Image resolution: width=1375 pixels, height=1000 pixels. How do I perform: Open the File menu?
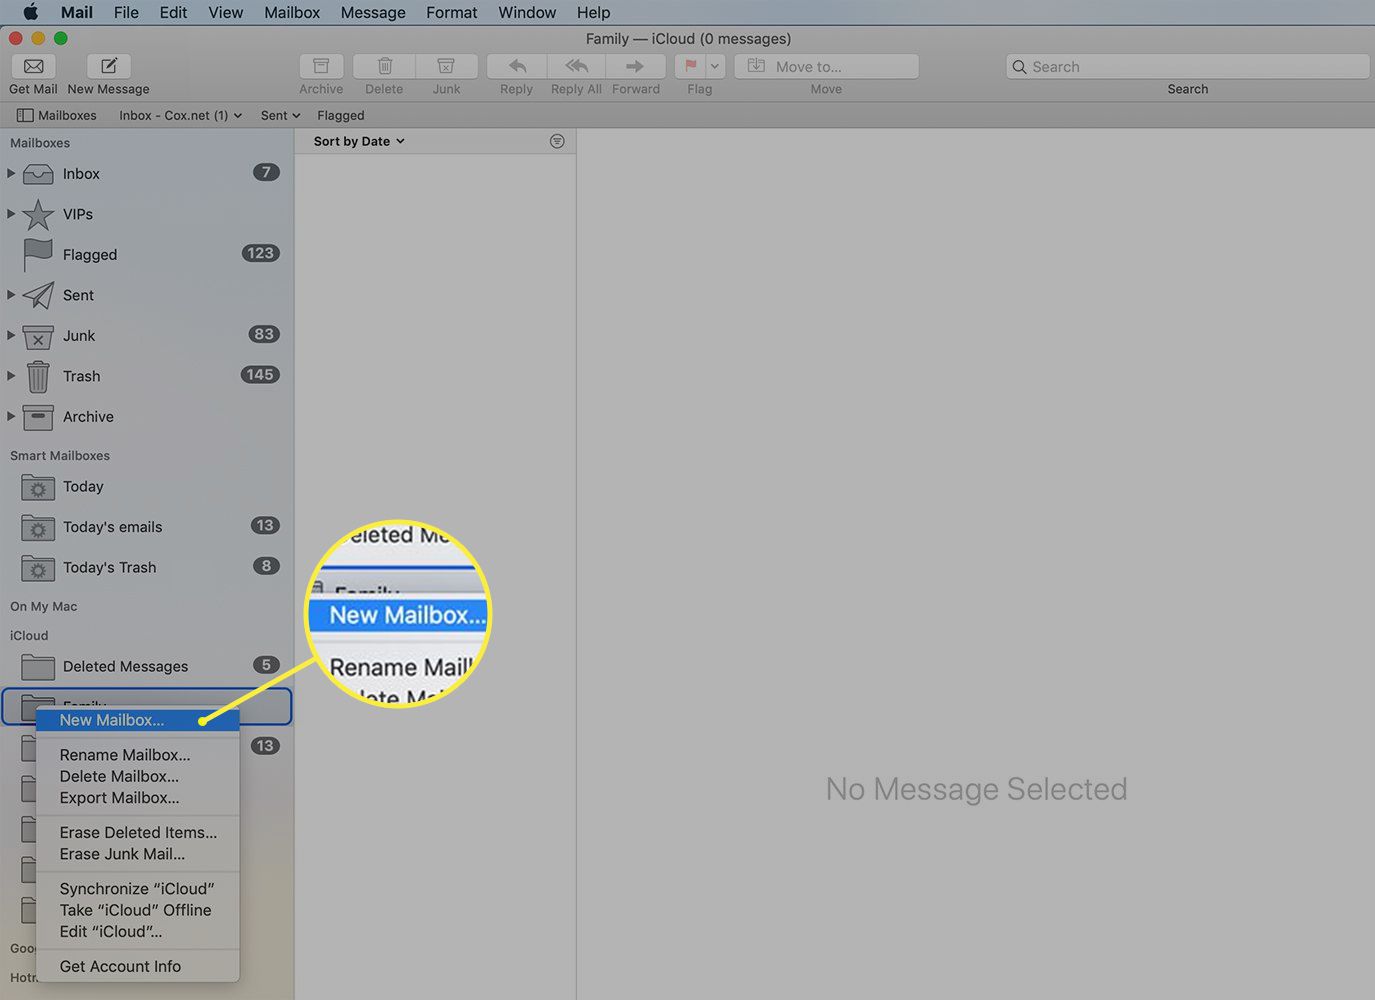pos(126,12)
